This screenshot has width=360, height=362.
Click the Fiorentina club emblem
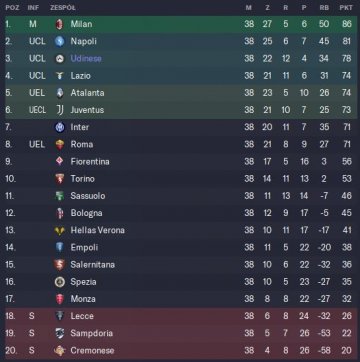[x=60, y=162]
